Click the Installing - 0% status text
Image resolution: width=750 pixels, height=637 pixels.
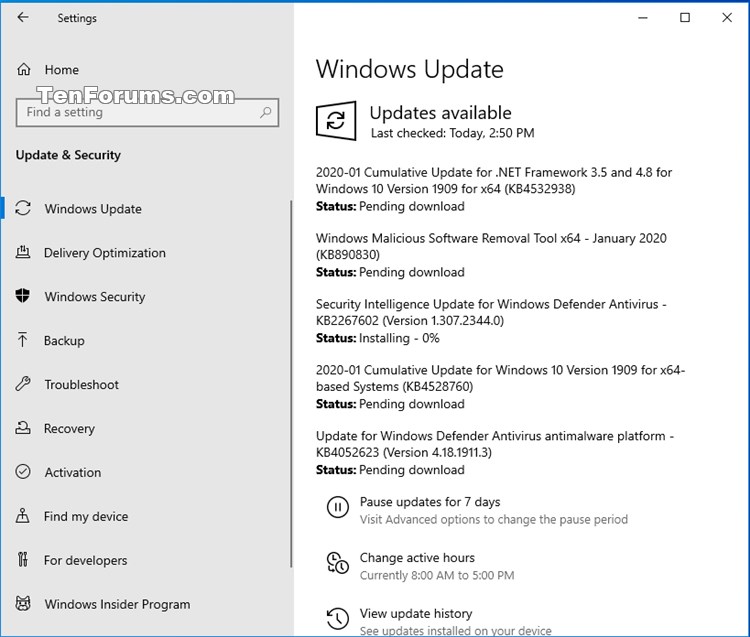coord(399,339)
